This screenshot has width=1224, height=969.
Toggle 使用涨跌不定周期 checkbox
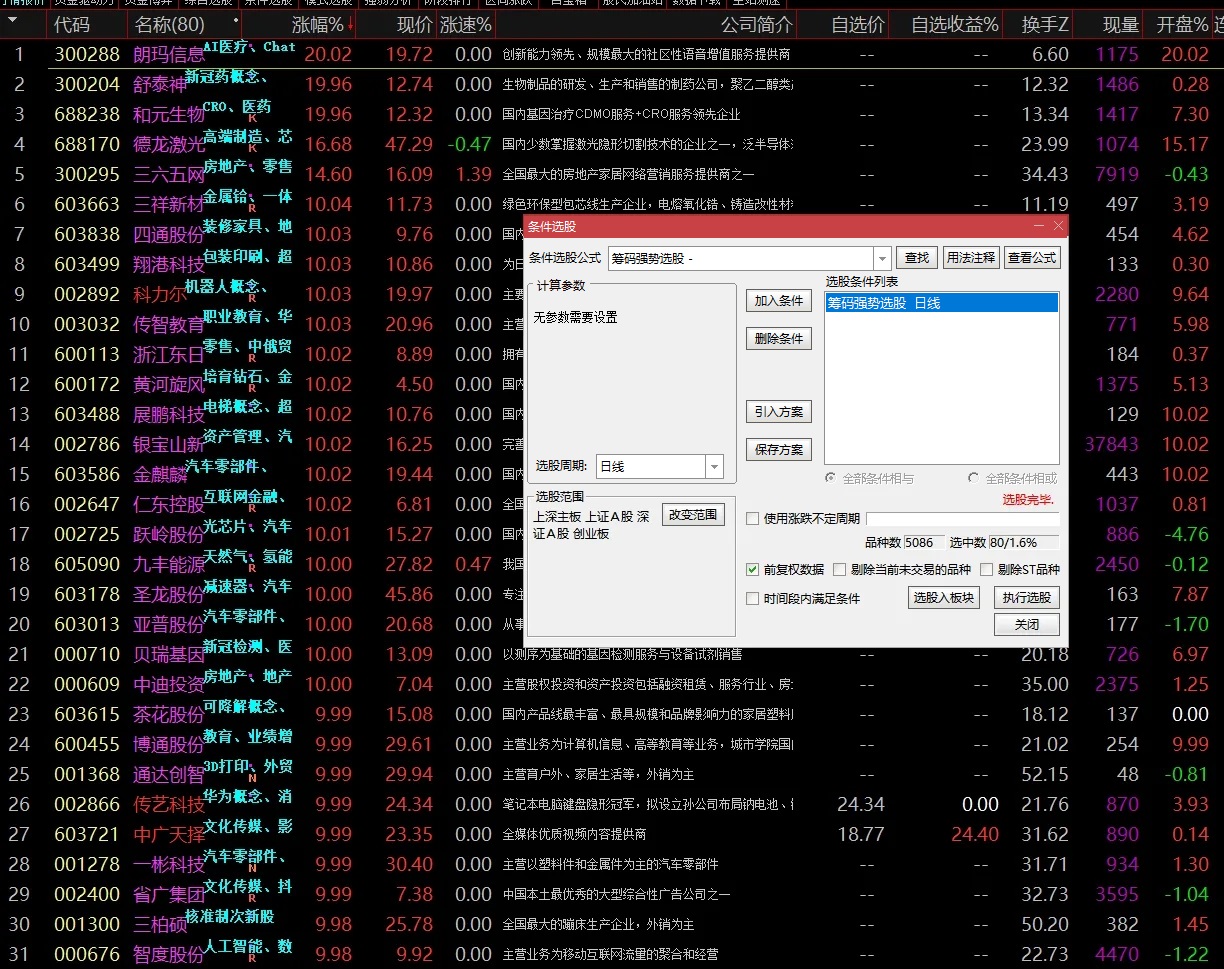click(753, 518)
